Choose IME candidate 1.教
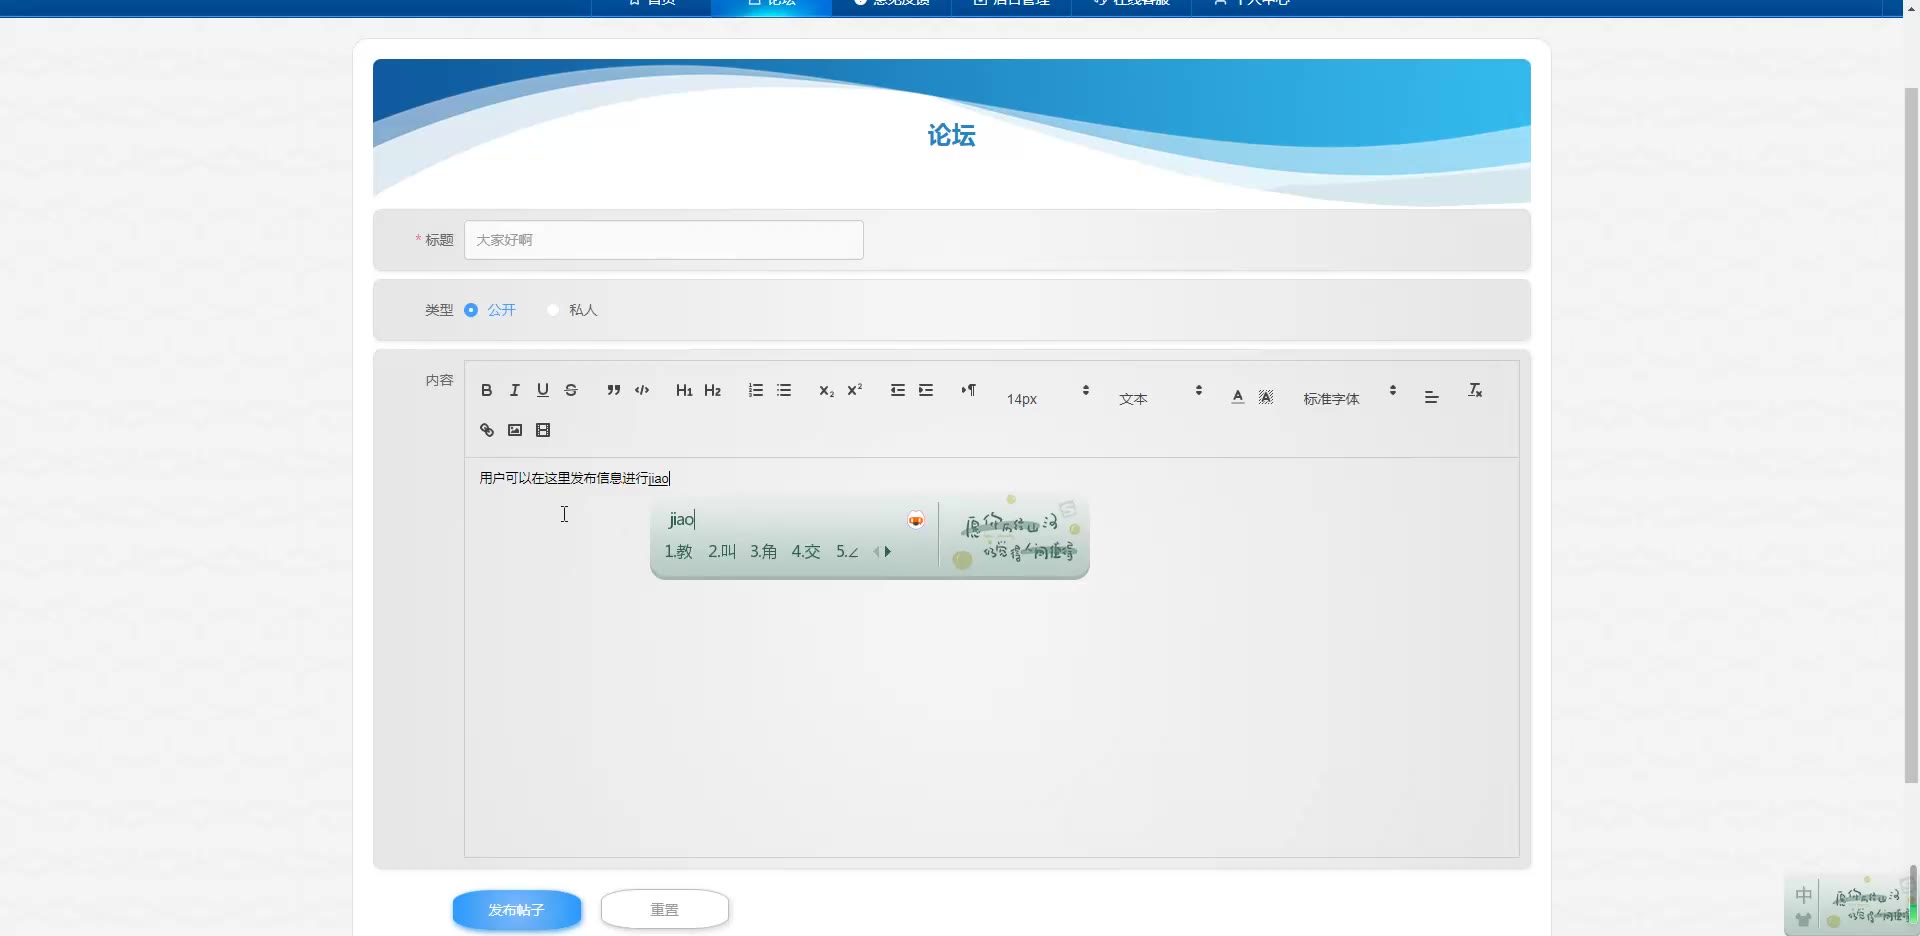This screenshot has height=936, width=1920. [678, 551]
